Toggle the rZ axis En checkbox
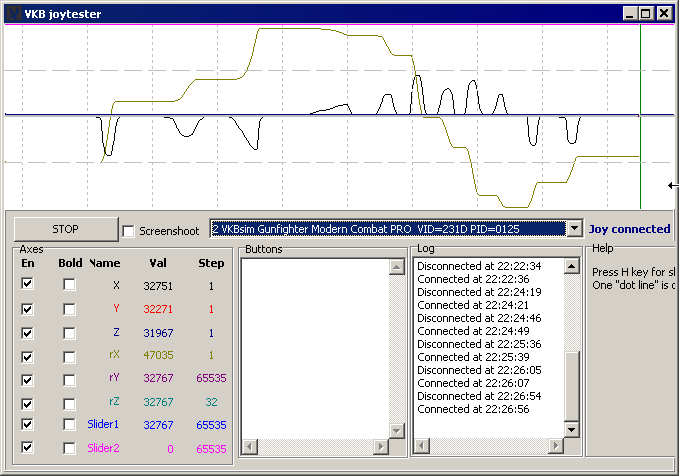The width and height of the screenshot is (679, 476). click(27, 404)
